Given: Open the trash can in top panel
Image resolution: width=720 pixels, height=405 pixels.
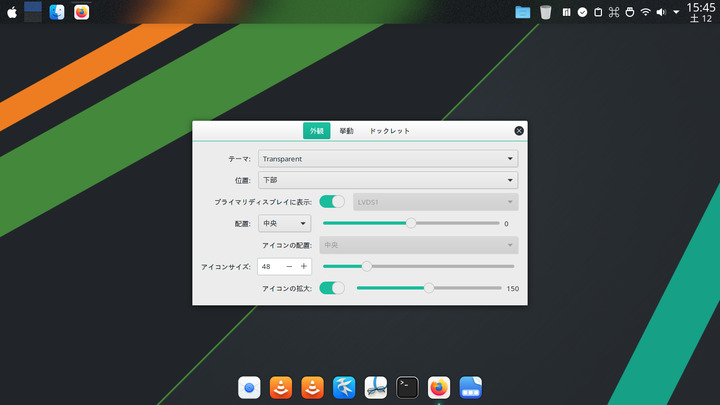Looking at the screenshot, I should point(545,12).
